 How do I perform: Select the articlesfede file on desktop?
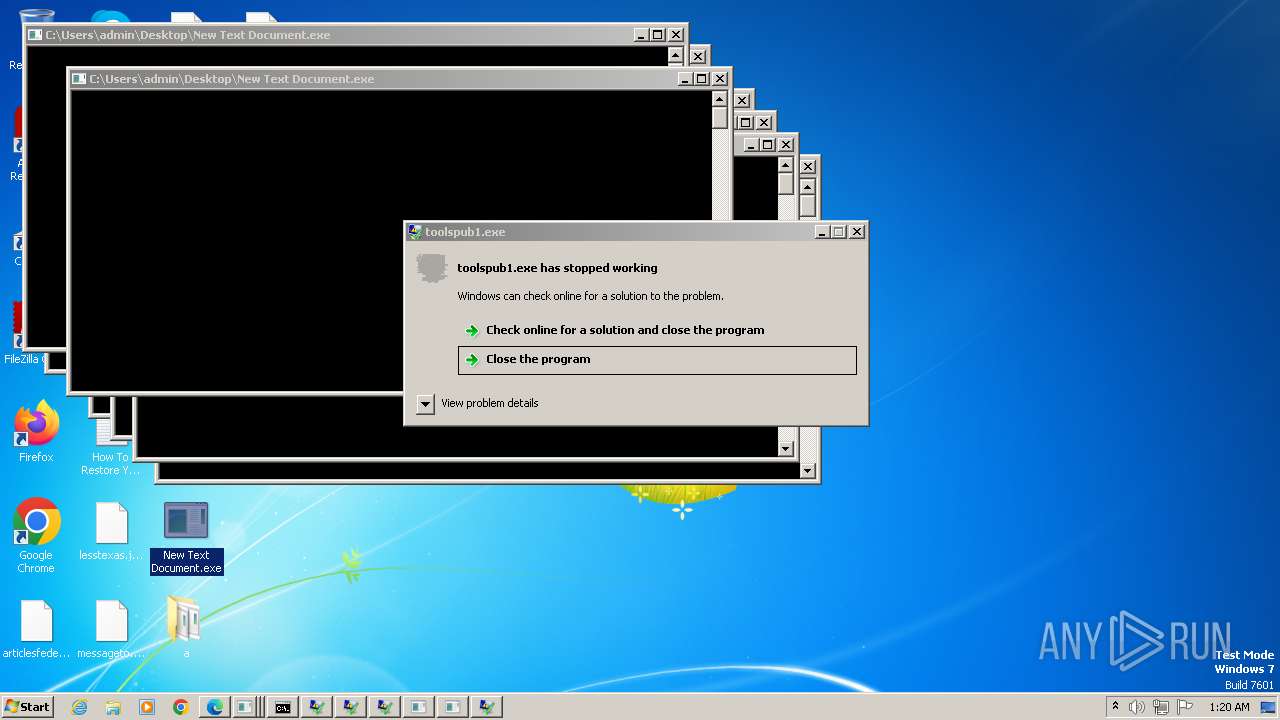click(36, 630)
